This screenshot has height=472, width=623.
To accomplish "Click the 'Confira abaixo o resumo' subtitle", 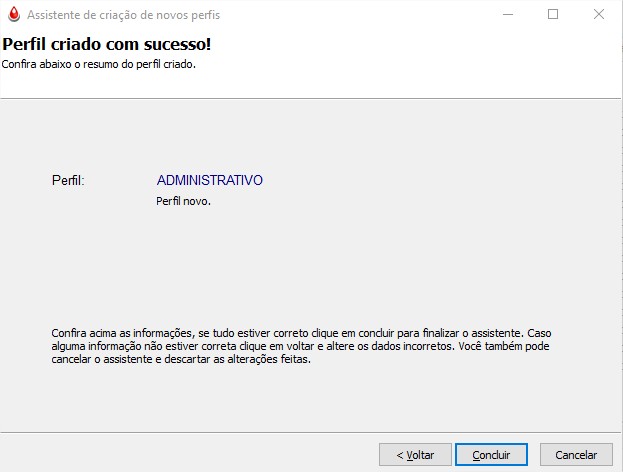I will point(99,64).
